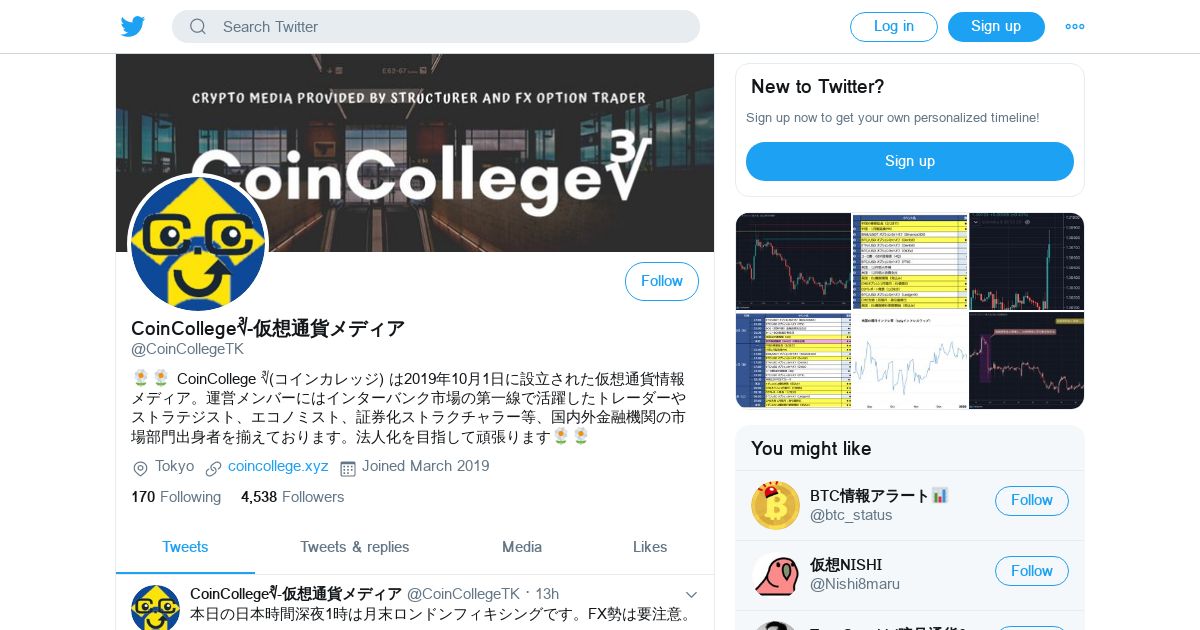
Task: Open the Media tab
Action: point(522,547)
